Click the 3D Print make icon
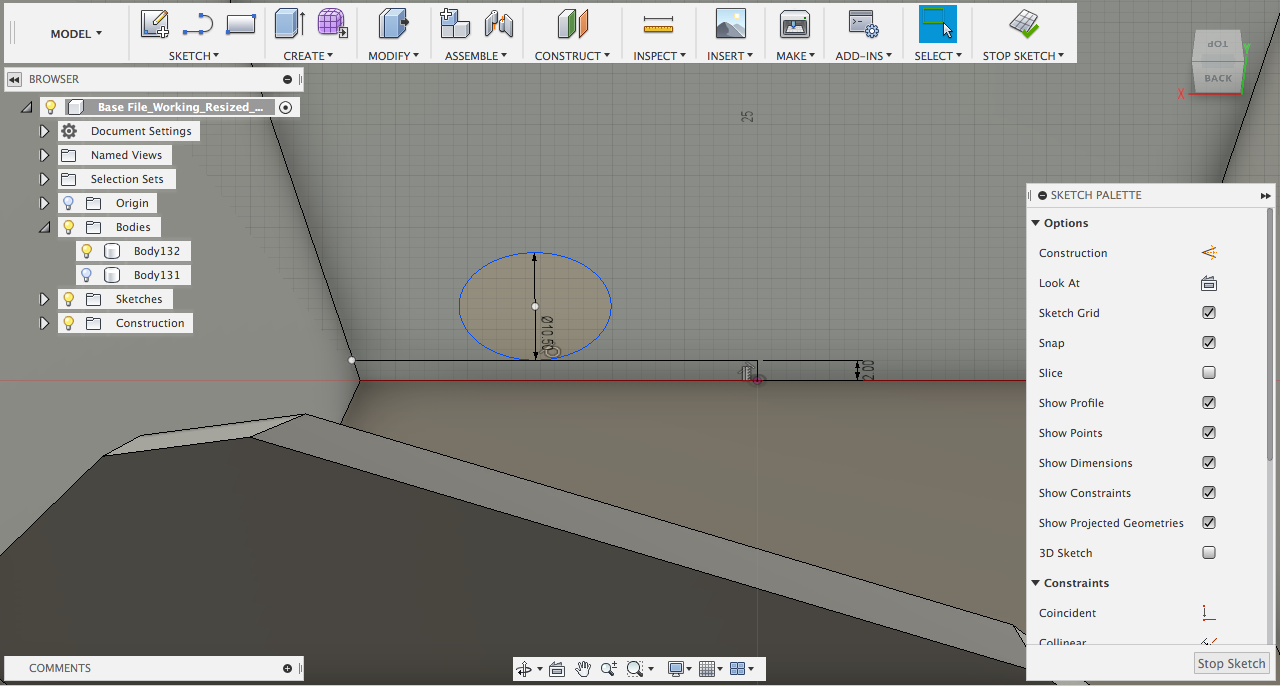Viewport: 1280px width, 686px height. point(795,24)
